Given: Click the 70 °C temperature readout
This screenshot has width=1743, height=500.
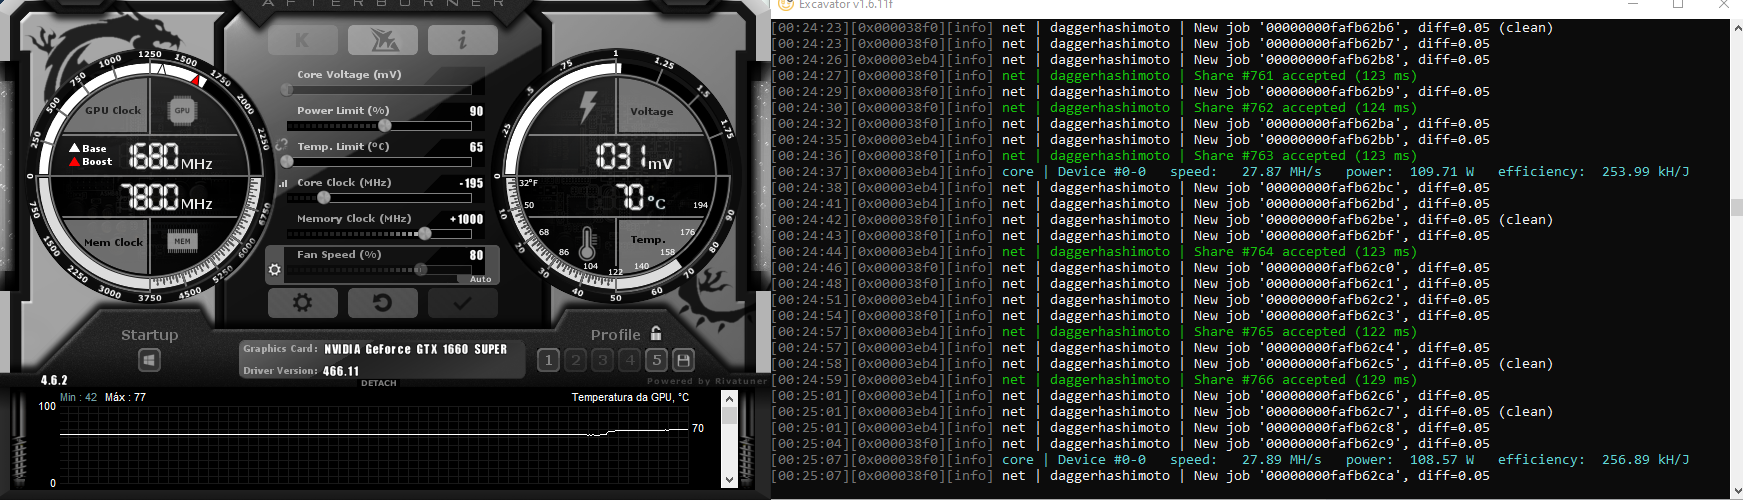Looking at the screenshot, I should click(640, 197).
